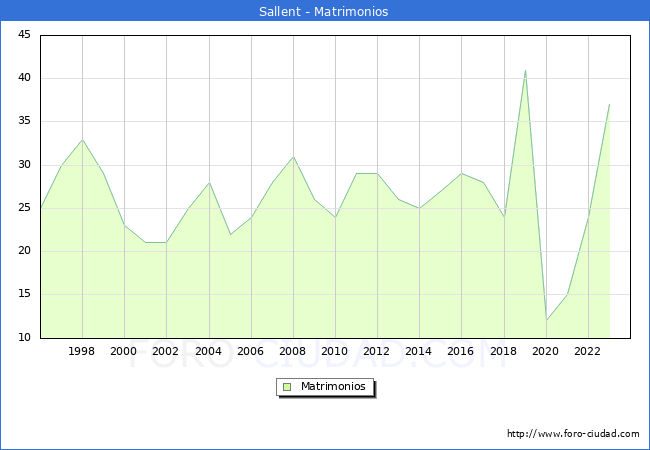Open the http://www.foro-ciudad.com link
650x450 pixels.
573,433
